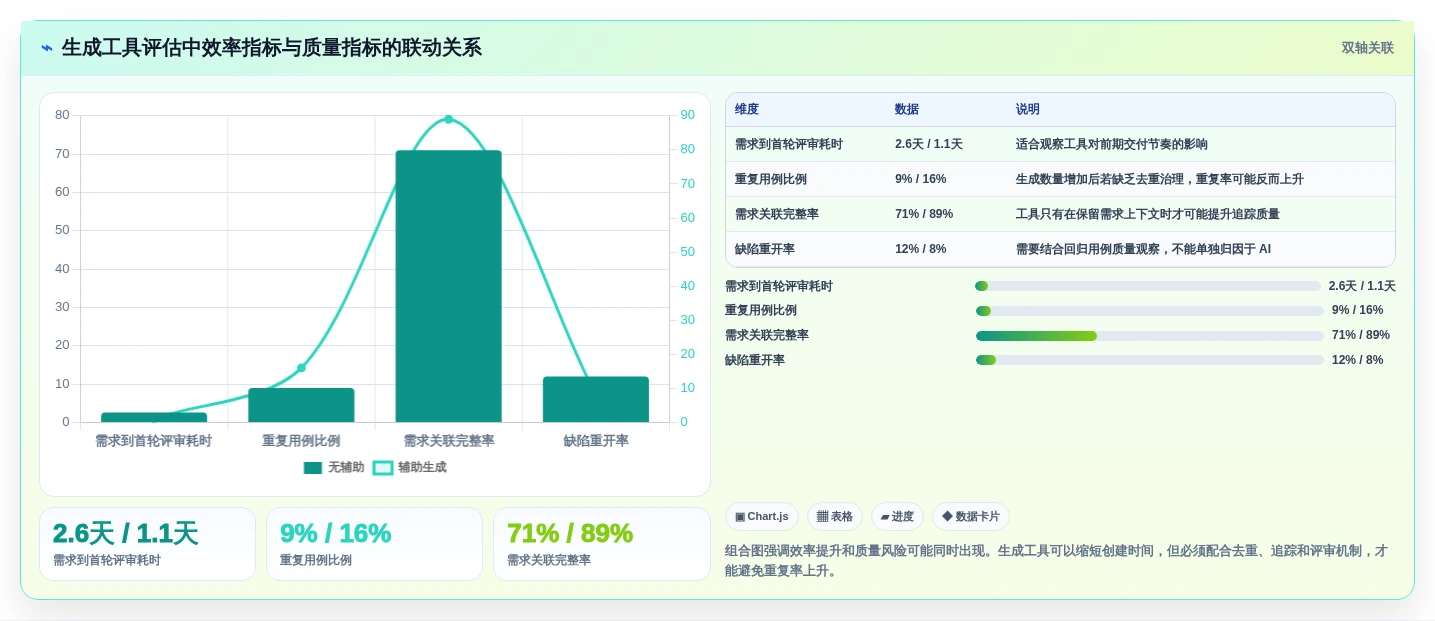Click the 缺陷重开率 progress bar
The height and width of the screenshot is (621, 1435).
(x=1149, y=360)
